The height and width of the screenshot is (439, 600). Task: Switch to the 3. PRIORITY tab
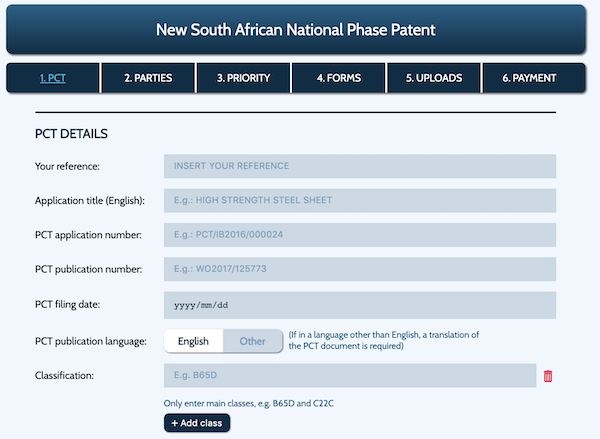coord(243,78)
